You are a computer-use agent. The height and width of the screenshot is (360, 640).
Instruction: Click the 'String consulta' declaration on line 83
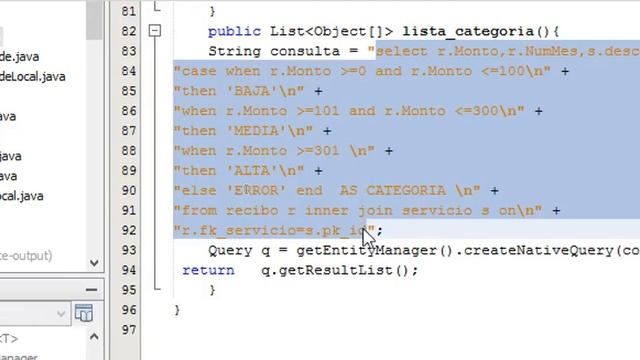pyautogui.click(x=274, y=51)
